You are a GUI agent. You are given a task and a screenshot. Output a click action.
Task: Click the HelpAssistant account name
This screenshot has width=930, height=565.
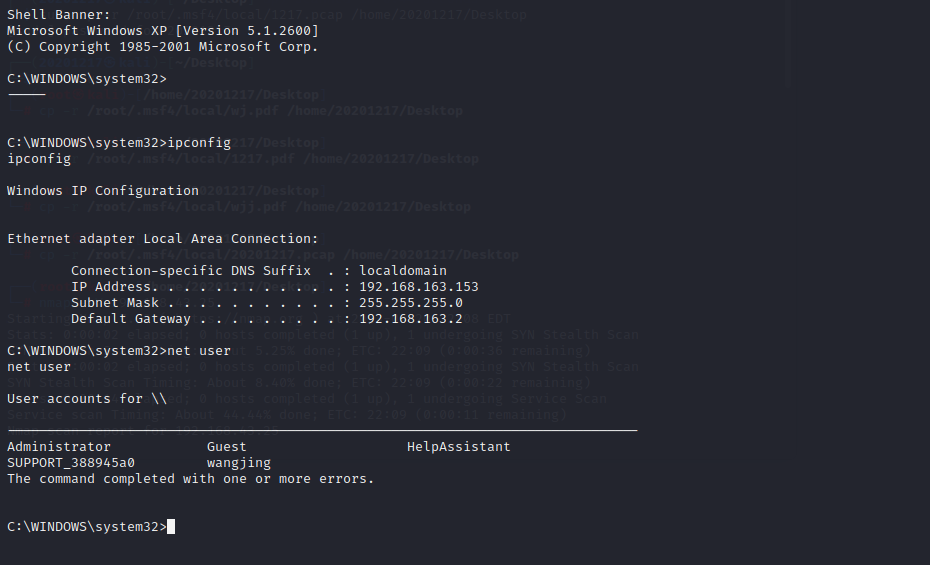[x=459, y=447]
